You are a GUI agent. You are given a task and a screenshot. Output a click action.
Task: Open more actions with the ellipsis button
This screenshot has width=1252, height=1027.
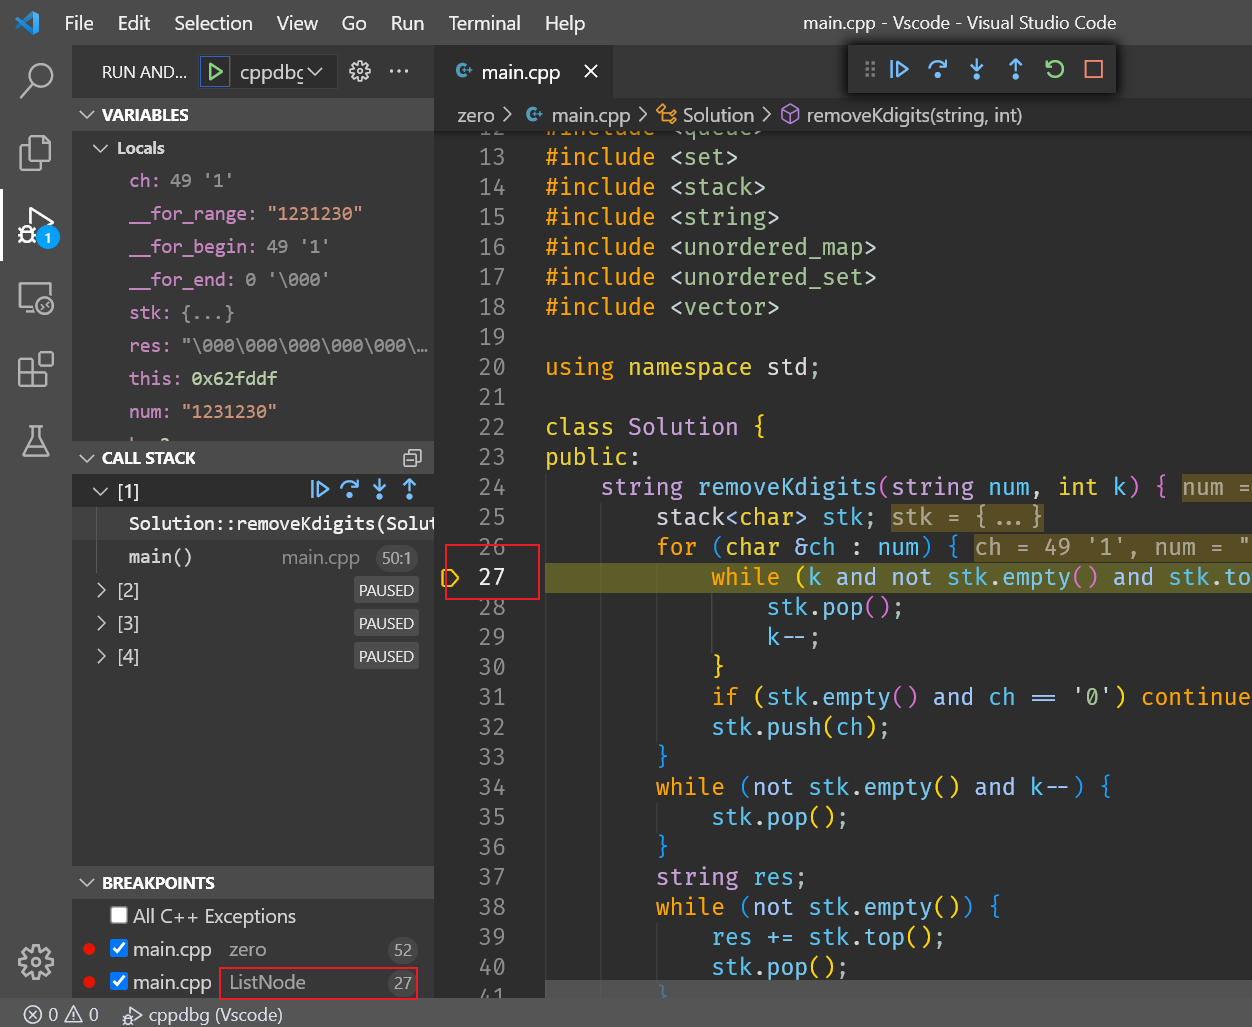(x=398, y=71)
